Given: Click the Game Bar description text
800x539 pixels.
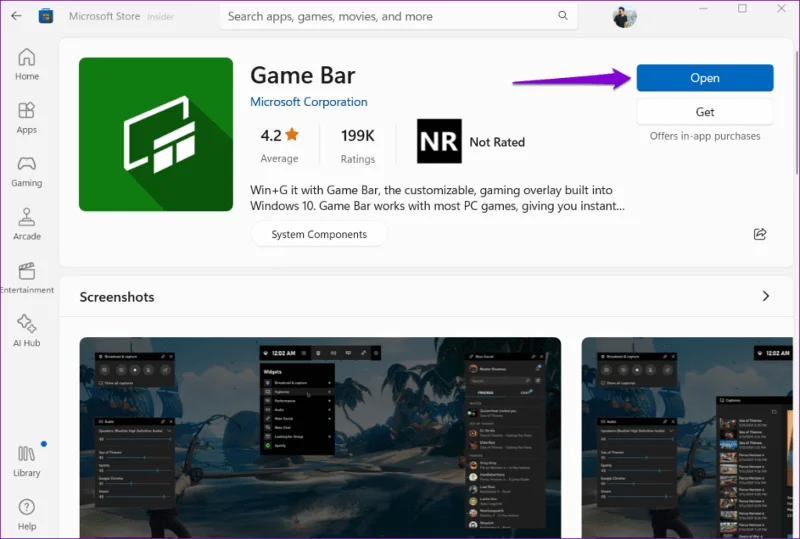Looking at the screenshot, I should coord(437,198).
